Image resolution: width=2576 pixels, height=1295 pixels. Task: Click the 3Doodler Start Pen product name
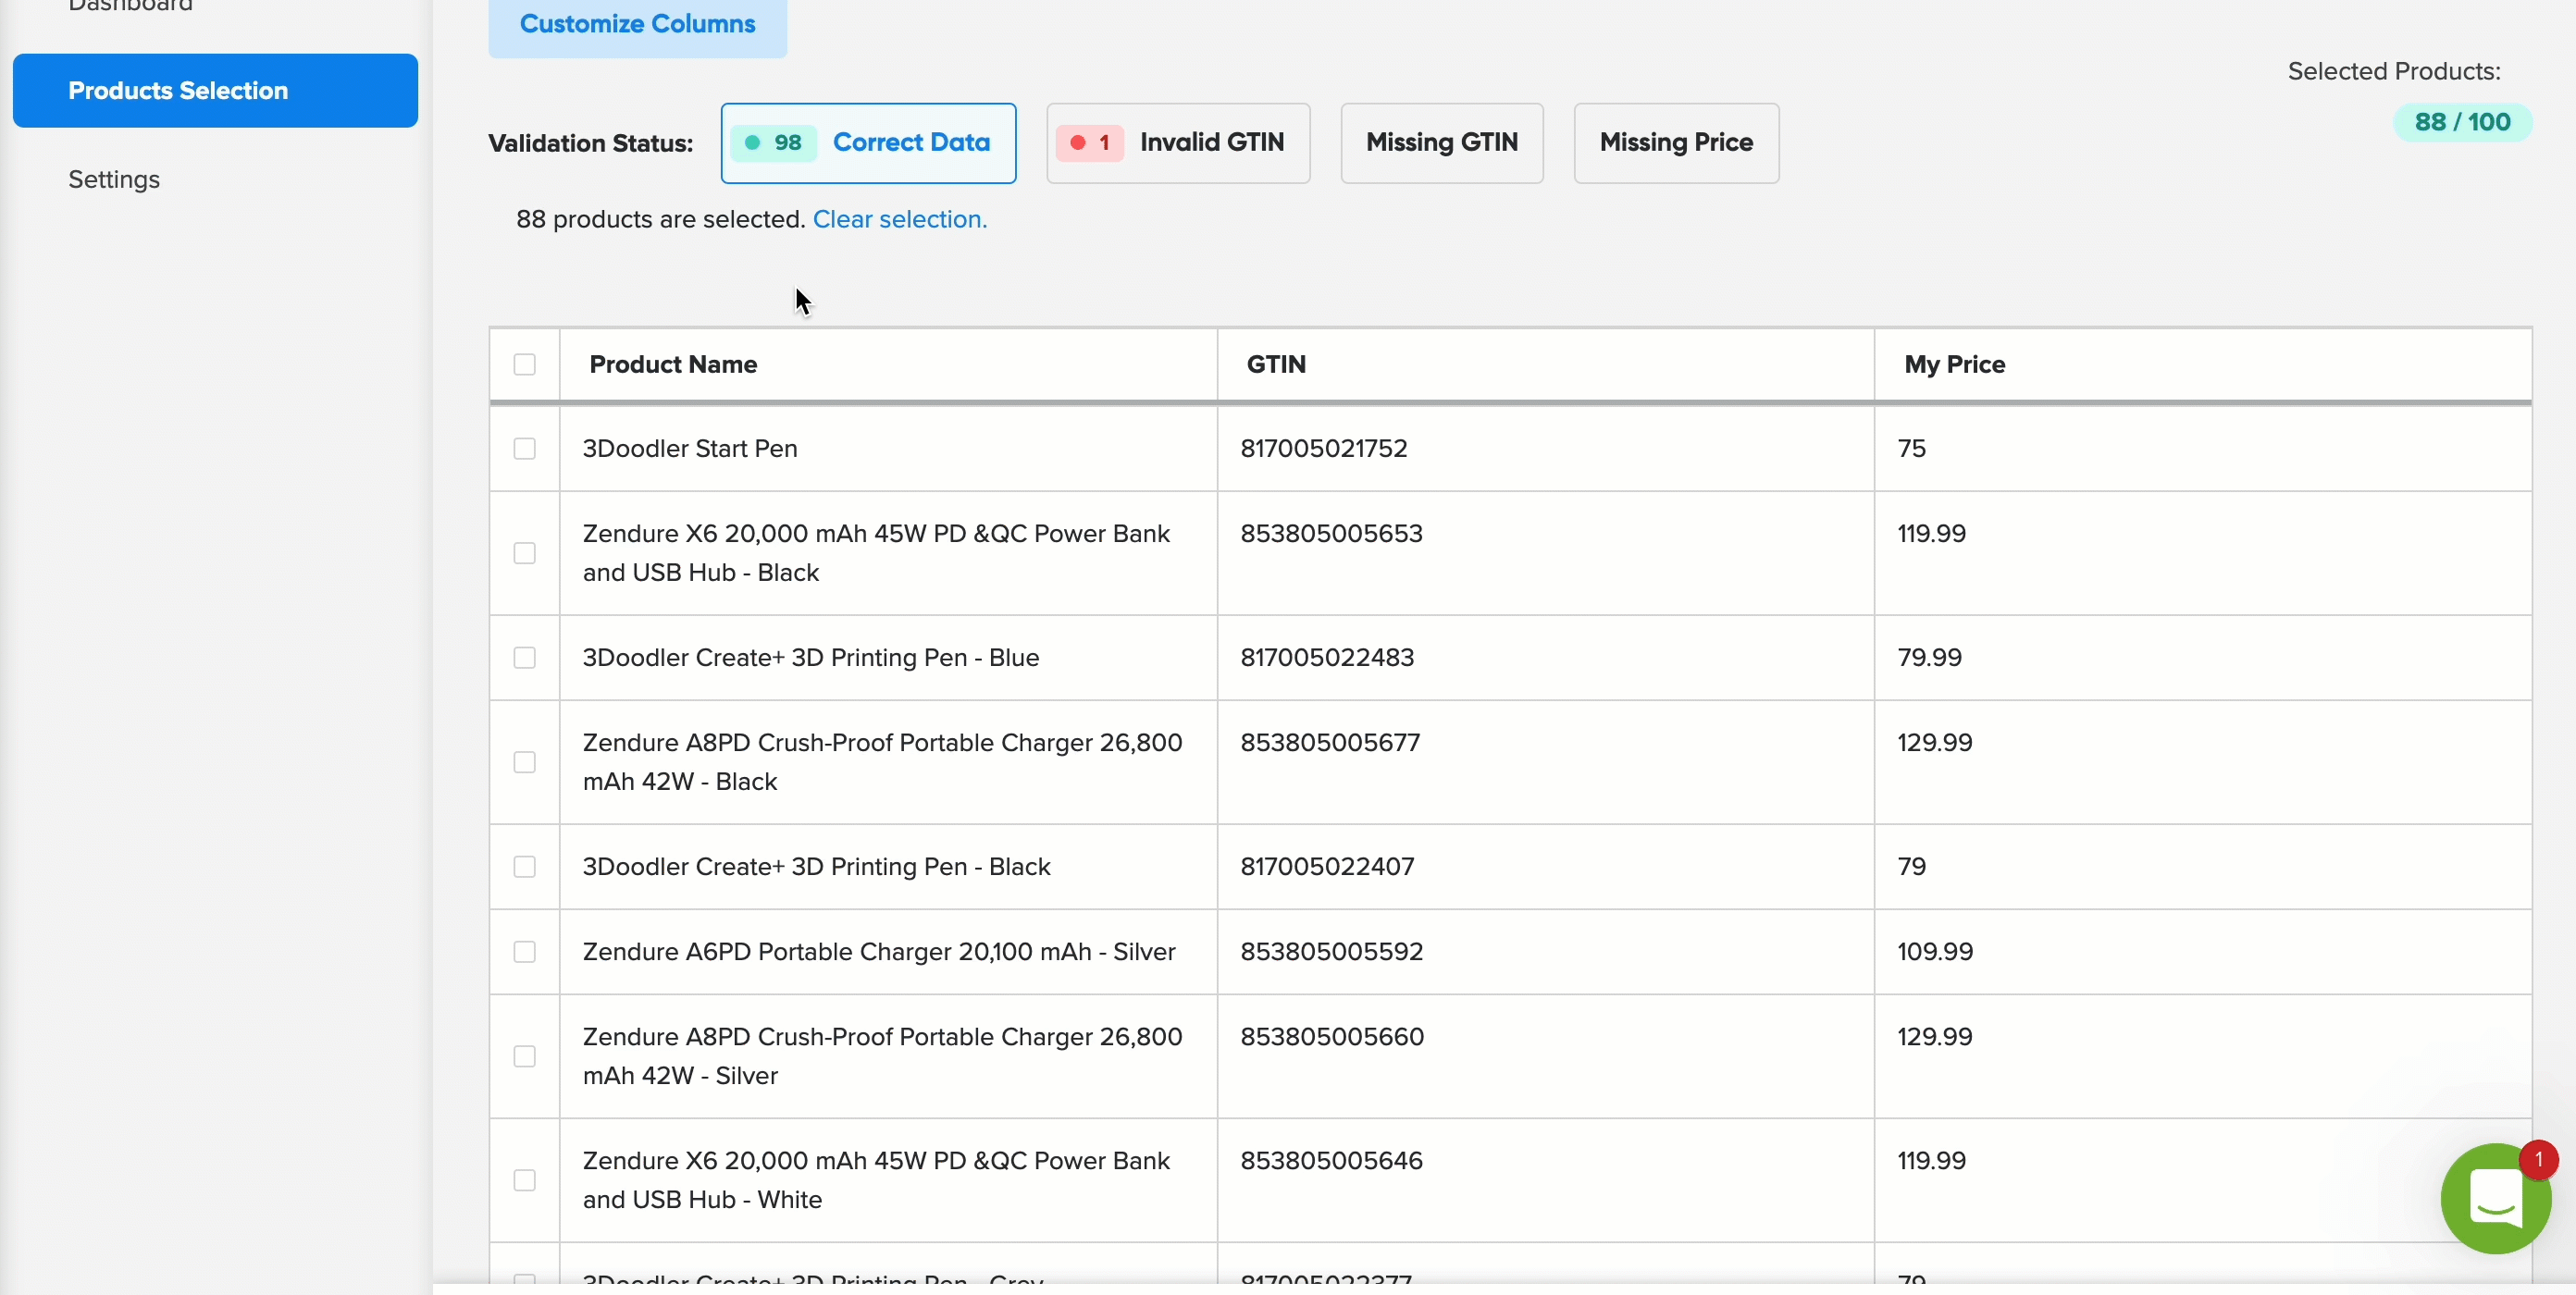coord(690,448)
